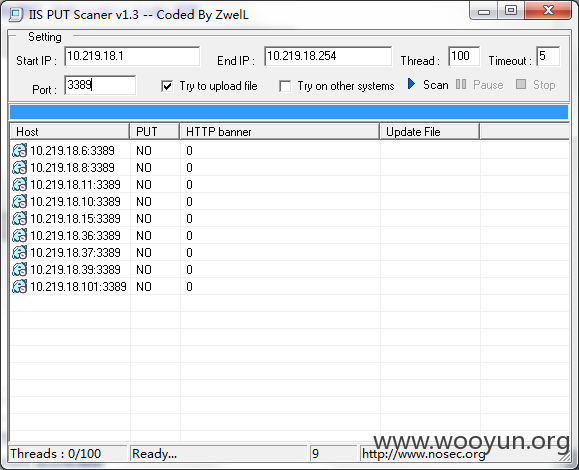Select host text 10.219.18.39:3389
Image resolution: width=579 pixels, height=470 pixels.
(75, 270)
